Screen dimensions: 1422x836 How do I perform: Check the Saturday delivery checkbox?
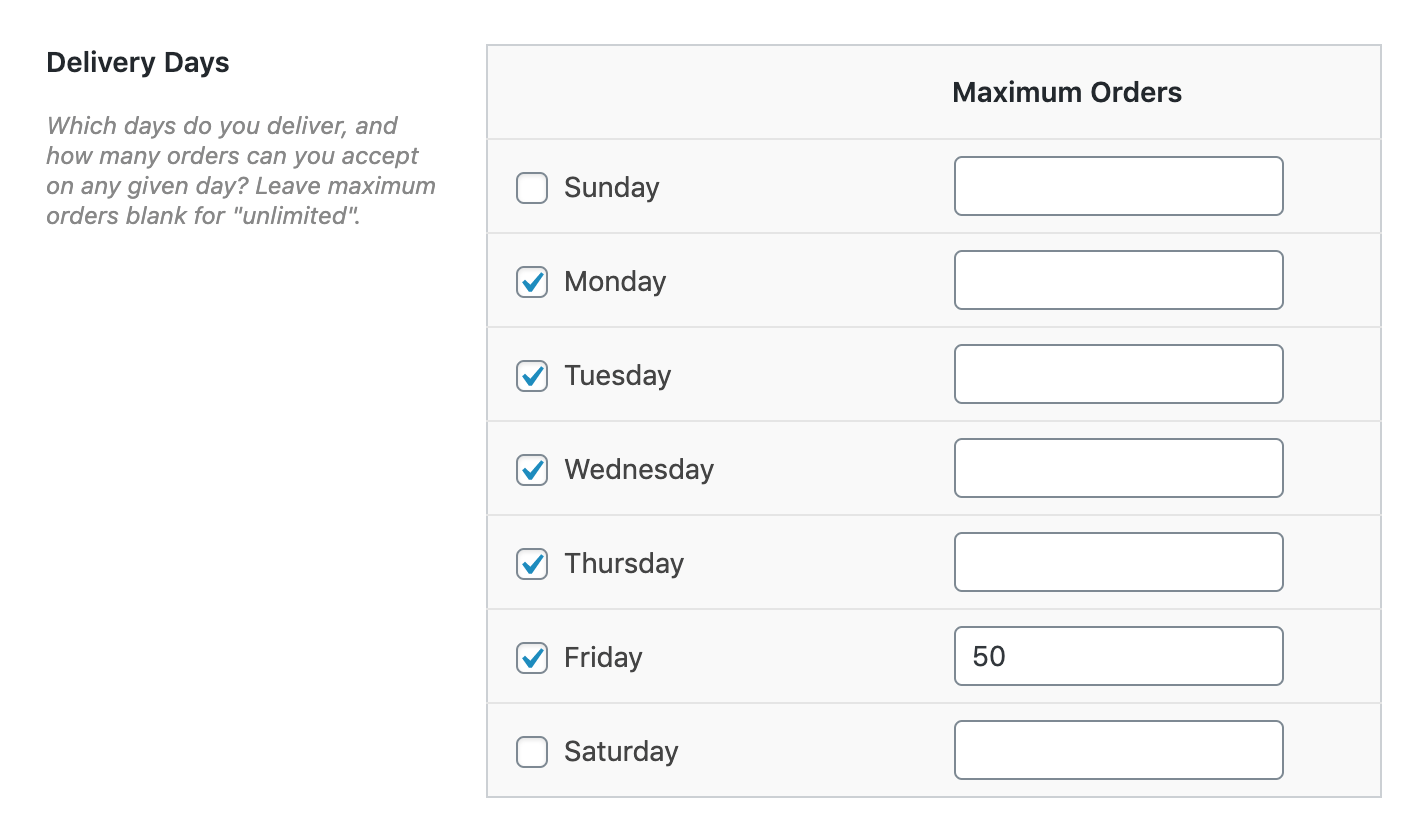point(532,752)
